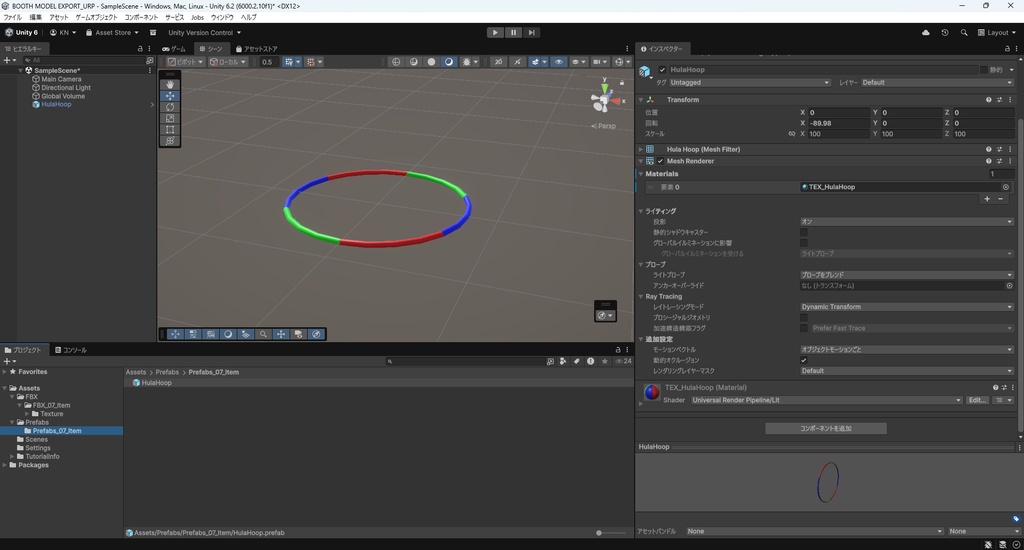
Task: Toggle scene audio mute icon
Action: pos(517,61)
